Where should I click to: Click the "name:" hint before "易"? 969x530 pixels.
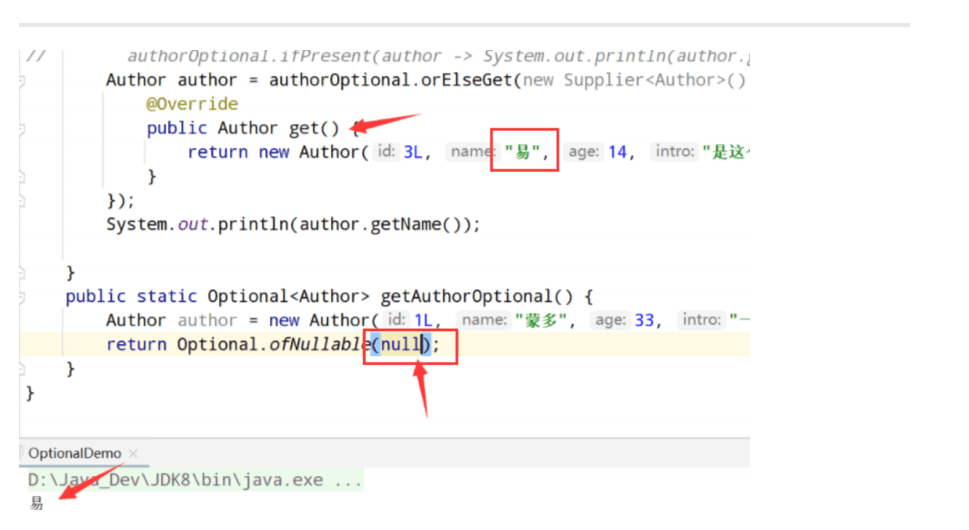470,152
